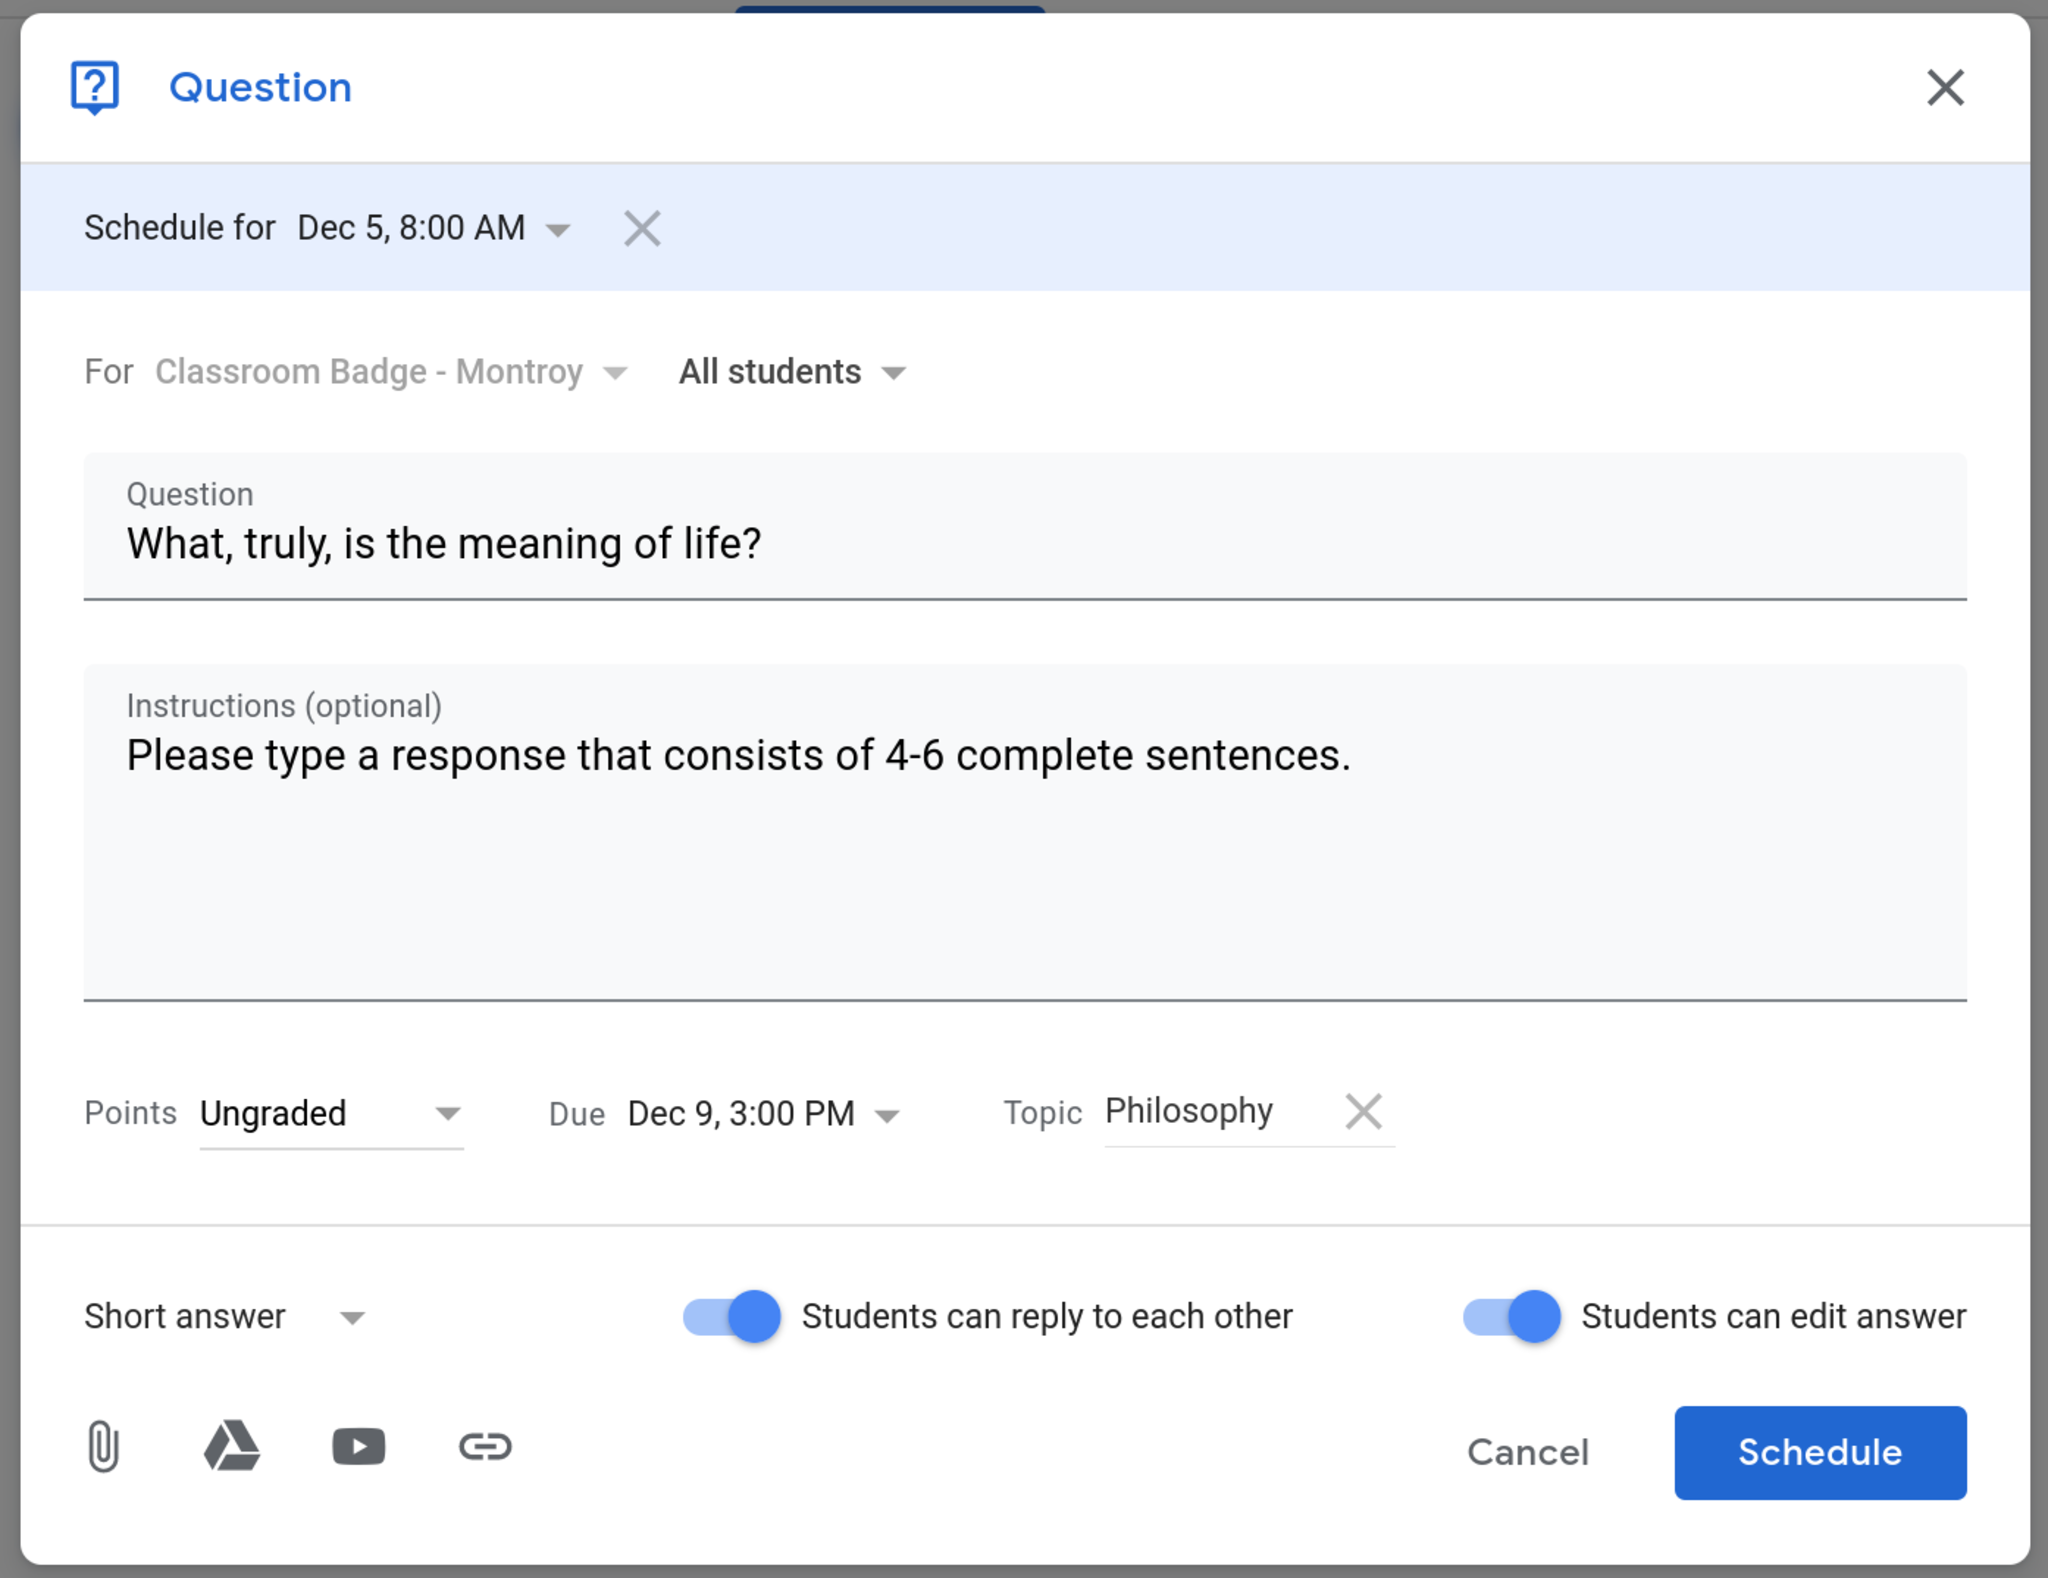Click the Schedule button
The width and height of the screenshot is (2048, 1578).
coord(1819,1452)
